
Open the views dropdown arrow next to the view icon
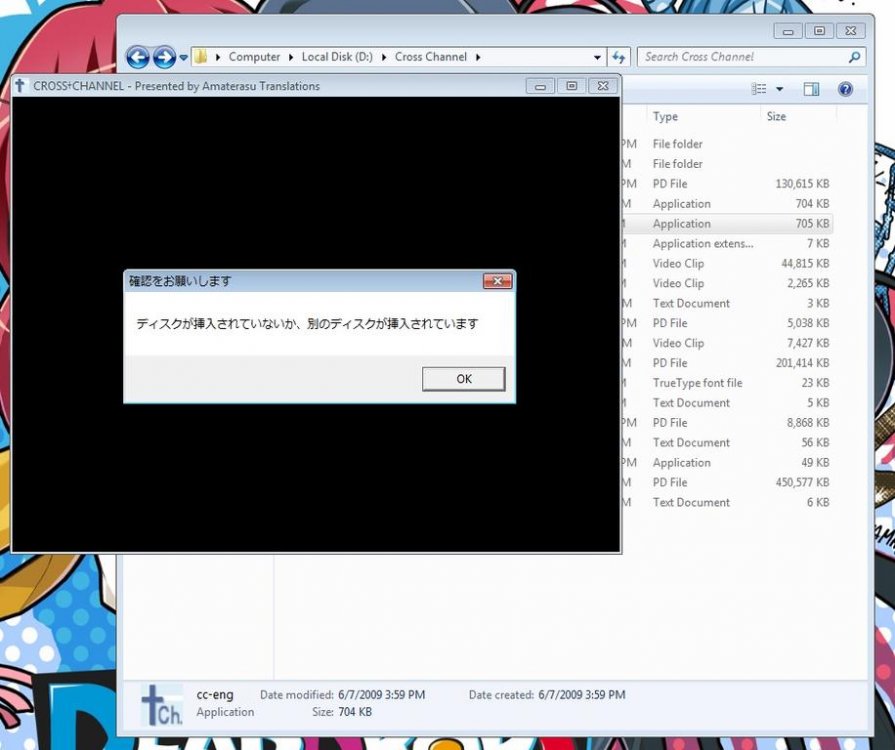point(780,89)
